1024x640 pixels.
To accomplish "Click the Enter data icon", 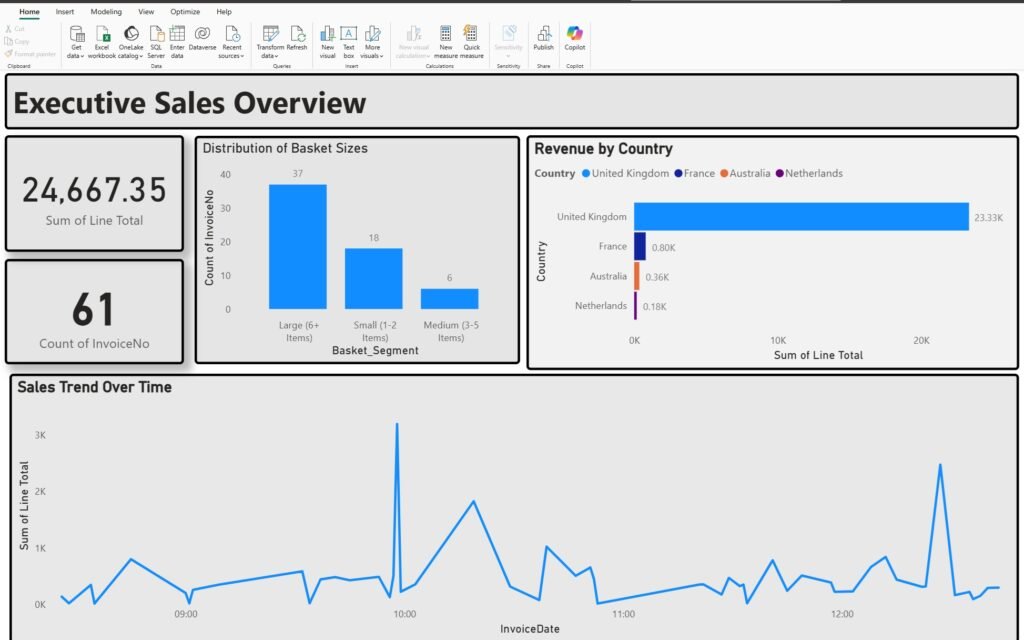I will point(177,34).
